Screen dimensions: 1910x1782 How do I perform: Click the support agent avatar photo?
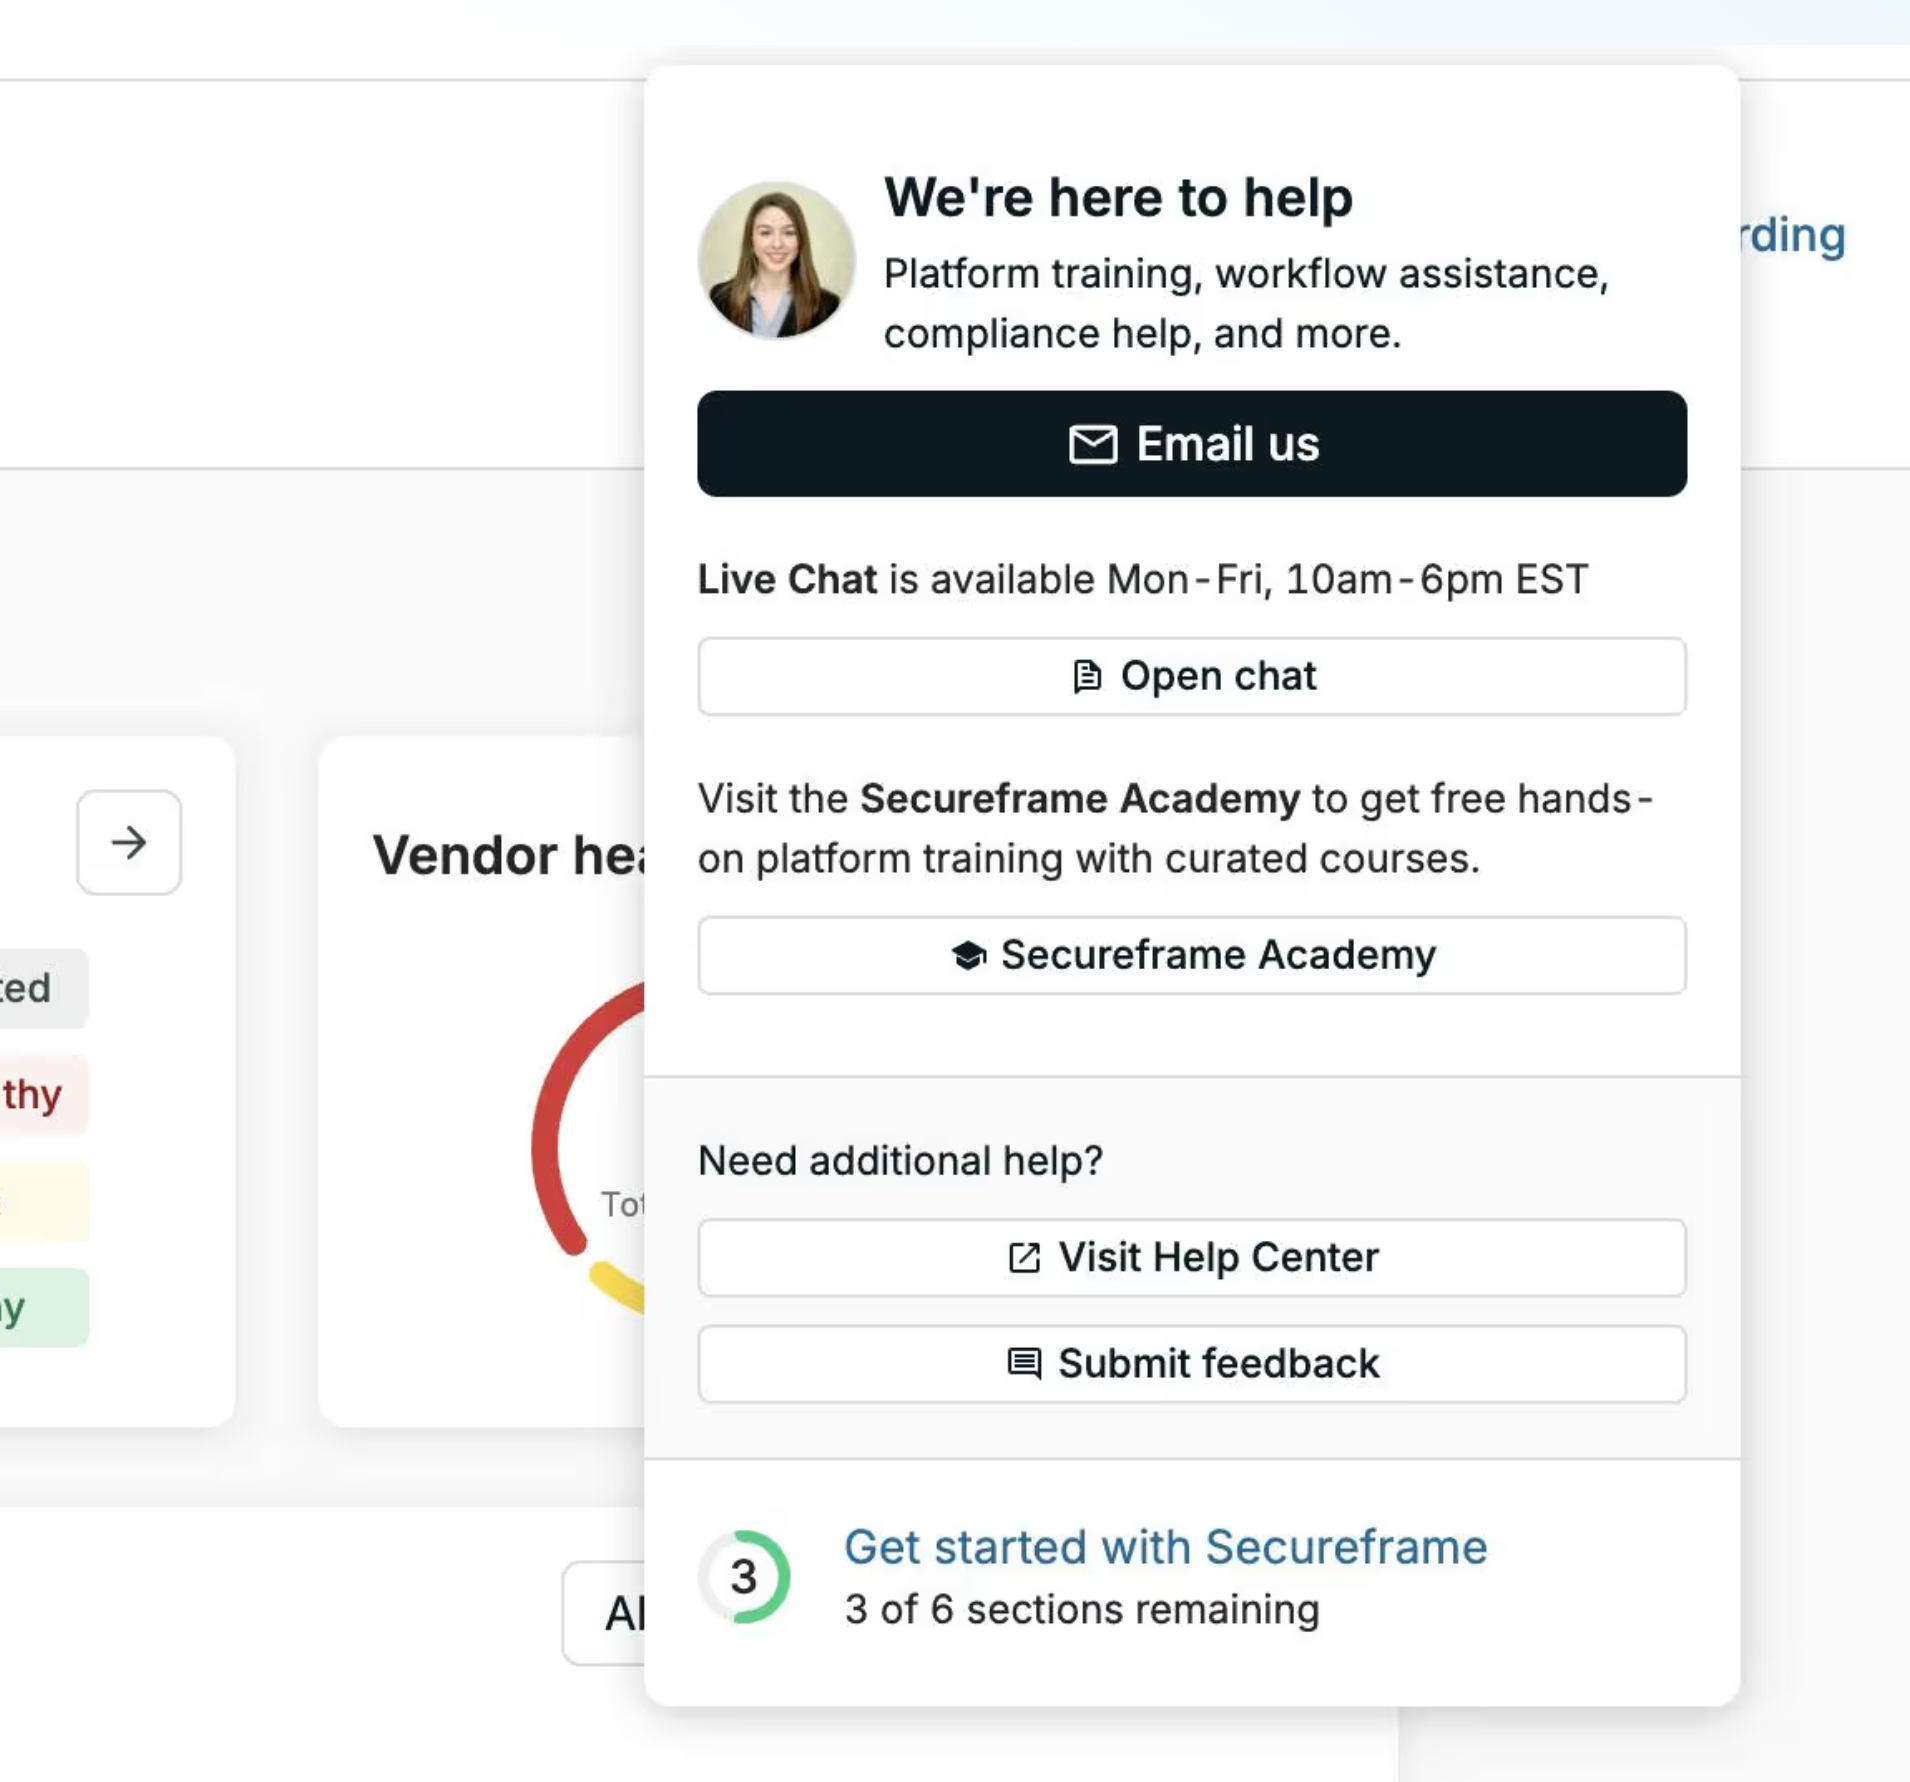(776, 260)
